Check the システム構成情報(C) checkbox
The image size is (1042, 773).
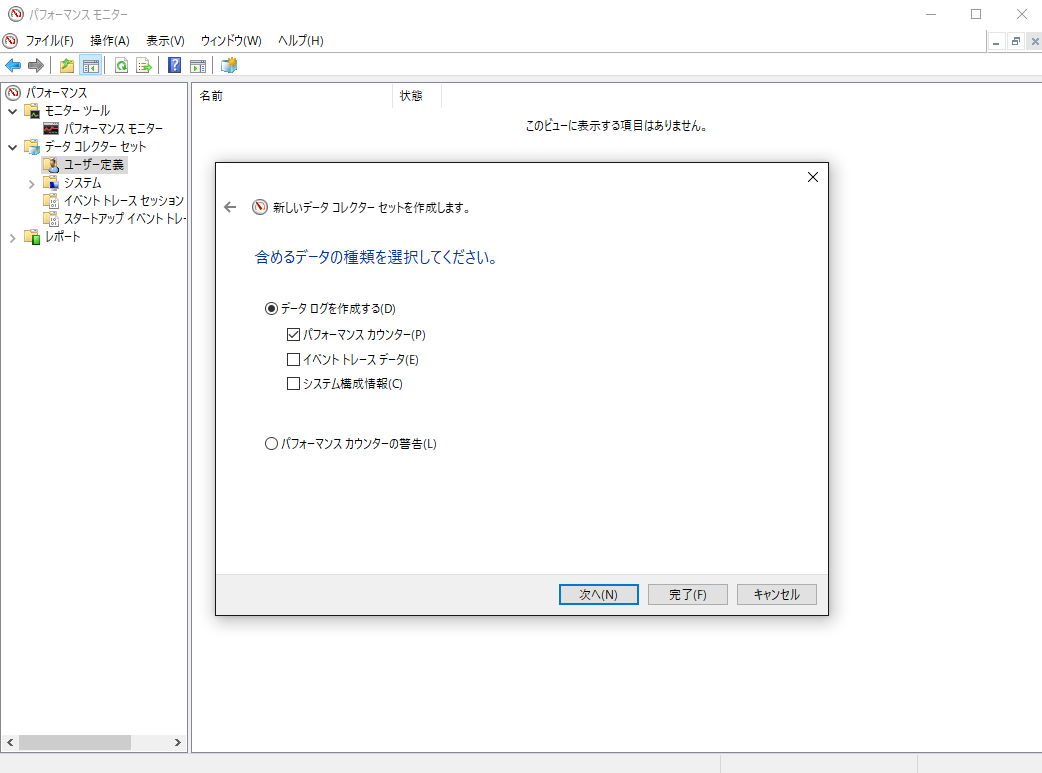coord(293,384)
